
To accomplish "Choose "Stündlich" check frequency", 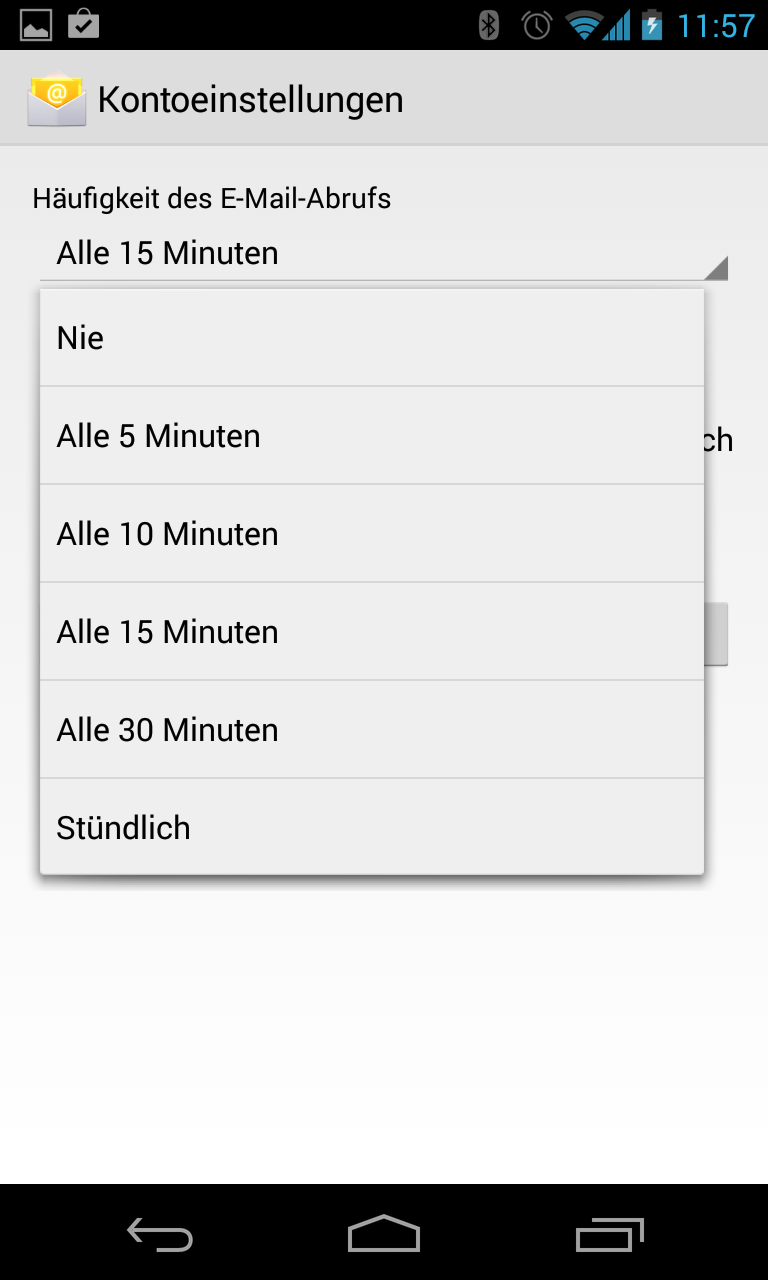I will (372, 828).
